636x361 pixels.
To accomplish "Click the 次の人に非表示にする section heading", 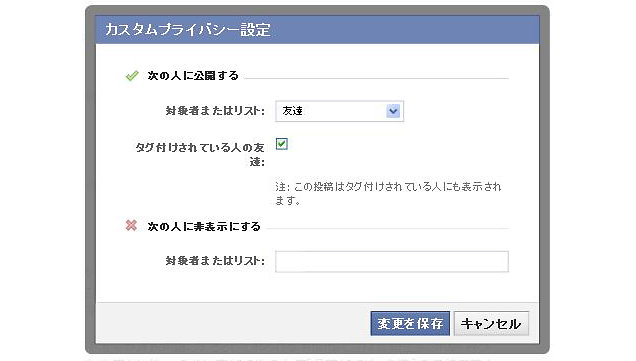I will pos(204,226).
